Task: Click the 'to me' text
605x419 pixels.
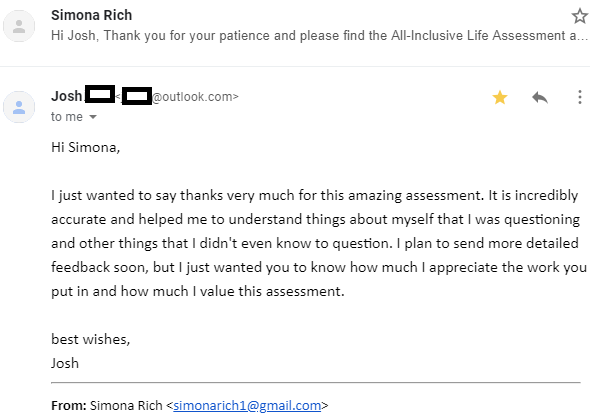Action: 67,117
